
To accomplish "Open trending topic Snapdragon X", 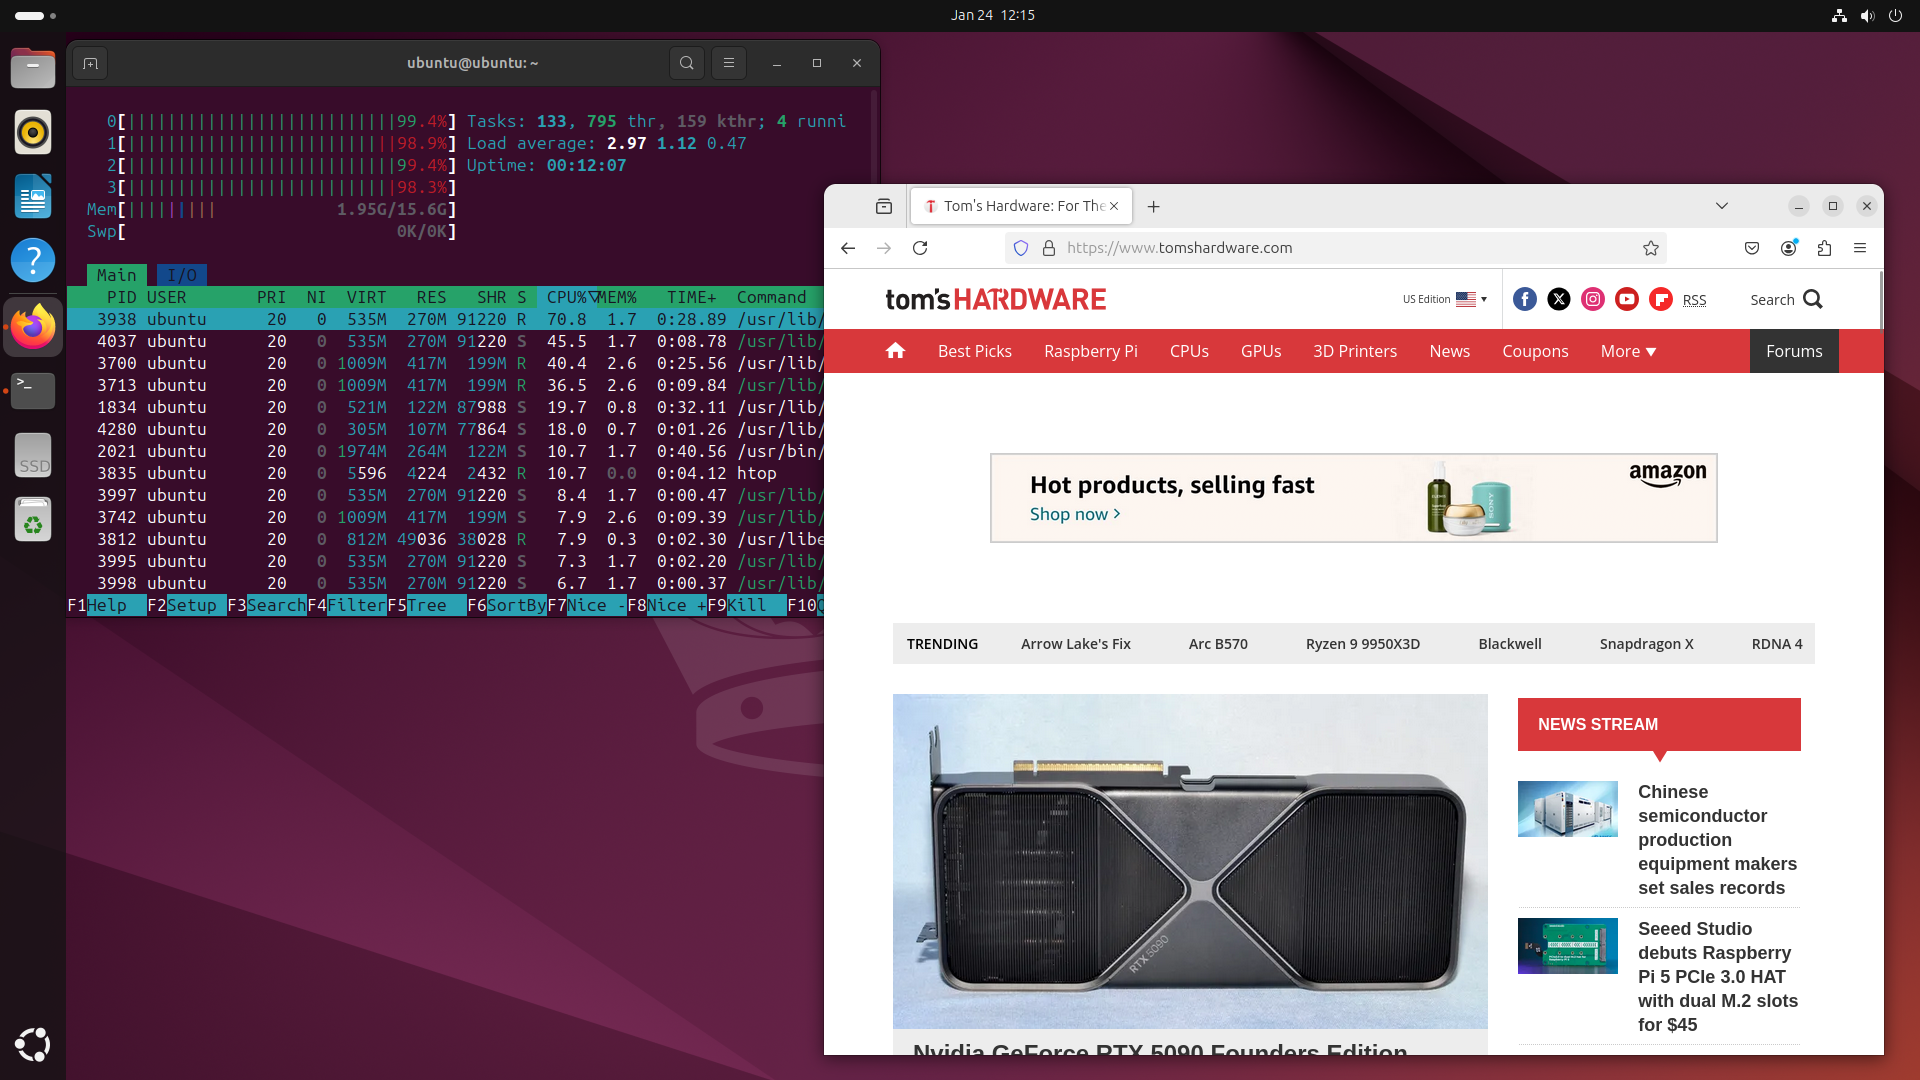I will (1646, 644).
